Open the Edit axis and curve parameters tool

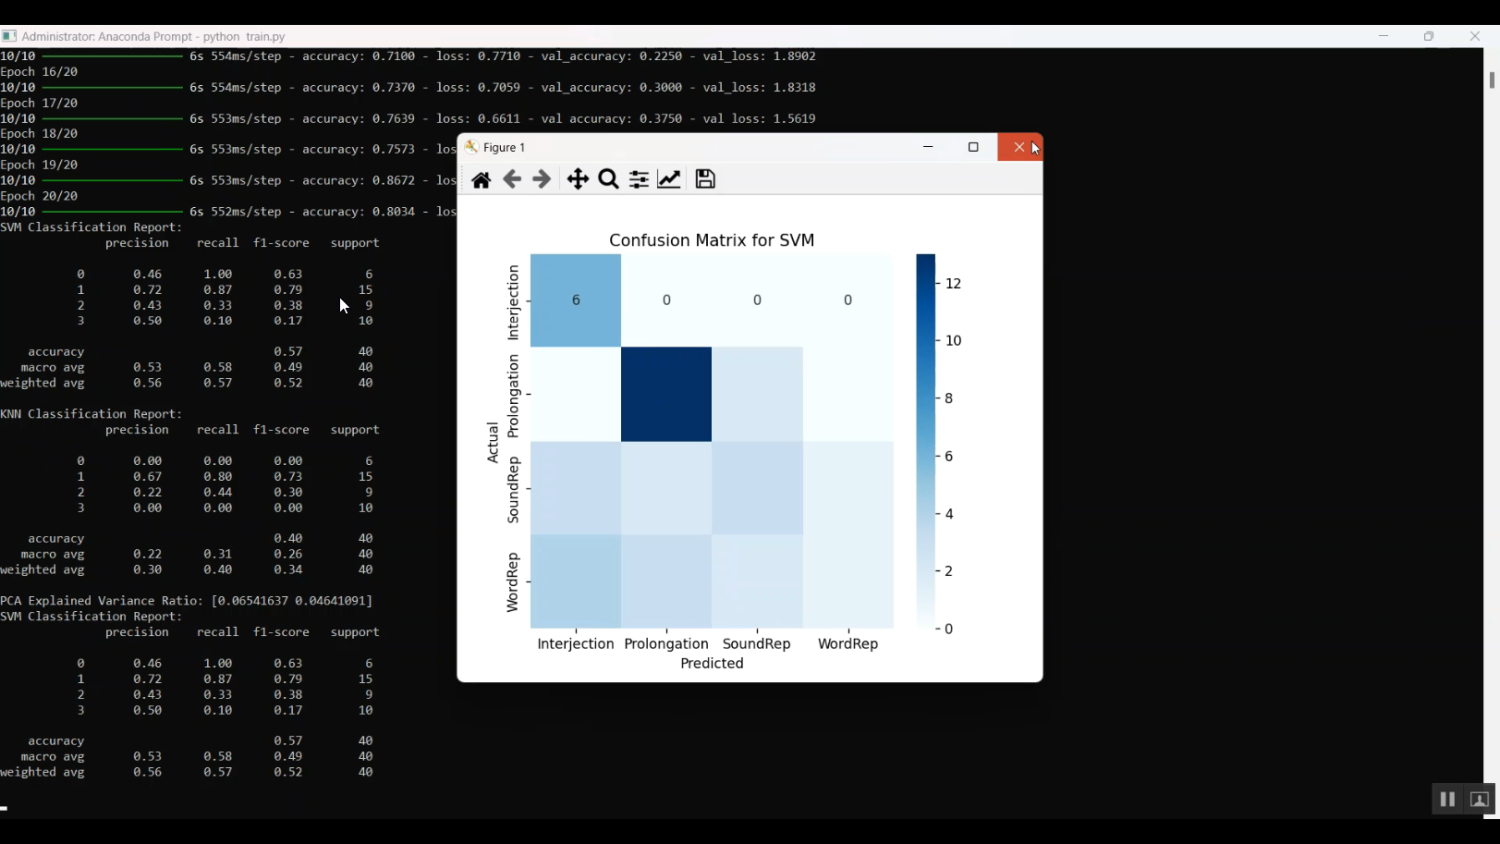(x=669, y=179)
